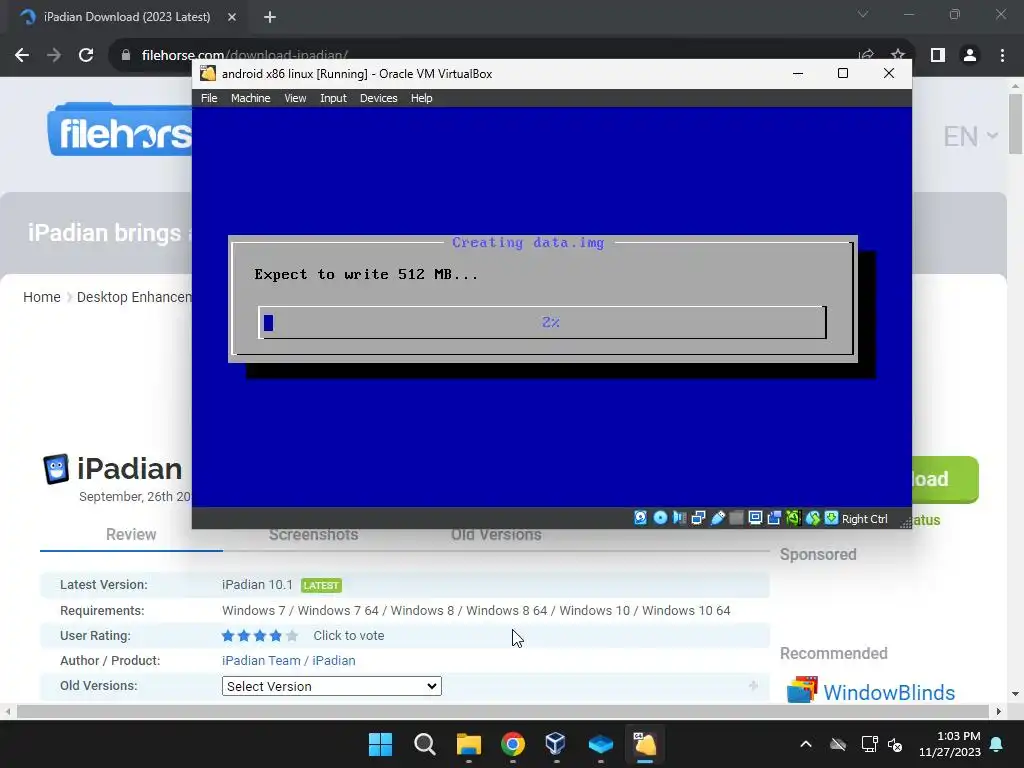Open a new Chrome tab
Screen dimensions: 1024x768
click(270, 17)
